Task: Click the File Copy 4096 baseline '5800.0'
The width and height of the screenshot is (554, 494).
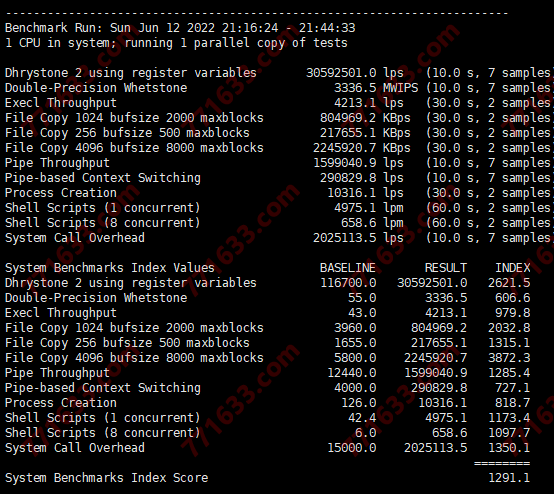Action: point(355,358)
